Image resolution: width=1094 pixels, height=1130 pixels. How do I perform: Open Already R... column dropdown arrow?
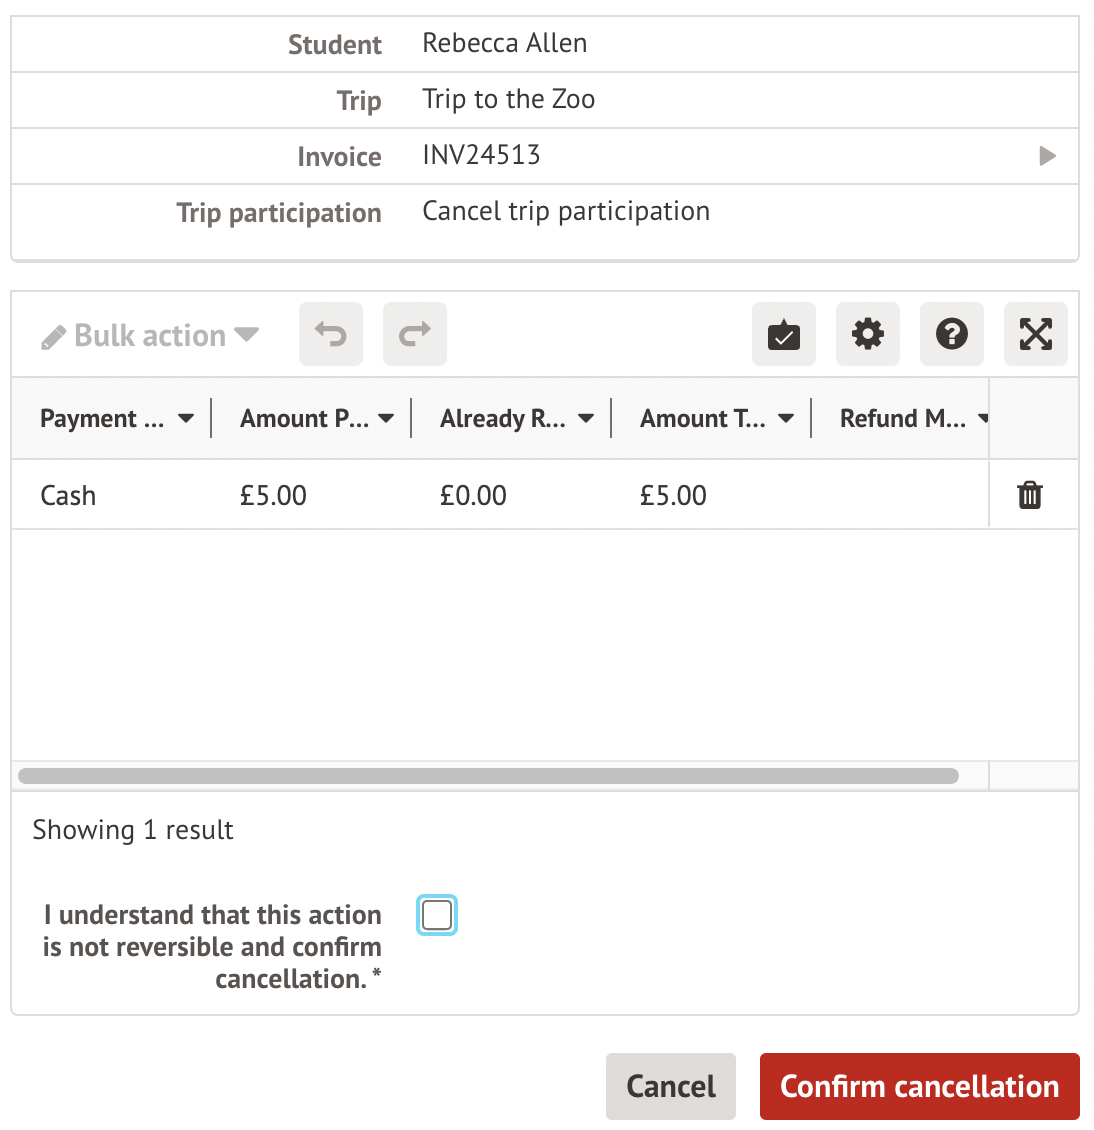point(586,419)
